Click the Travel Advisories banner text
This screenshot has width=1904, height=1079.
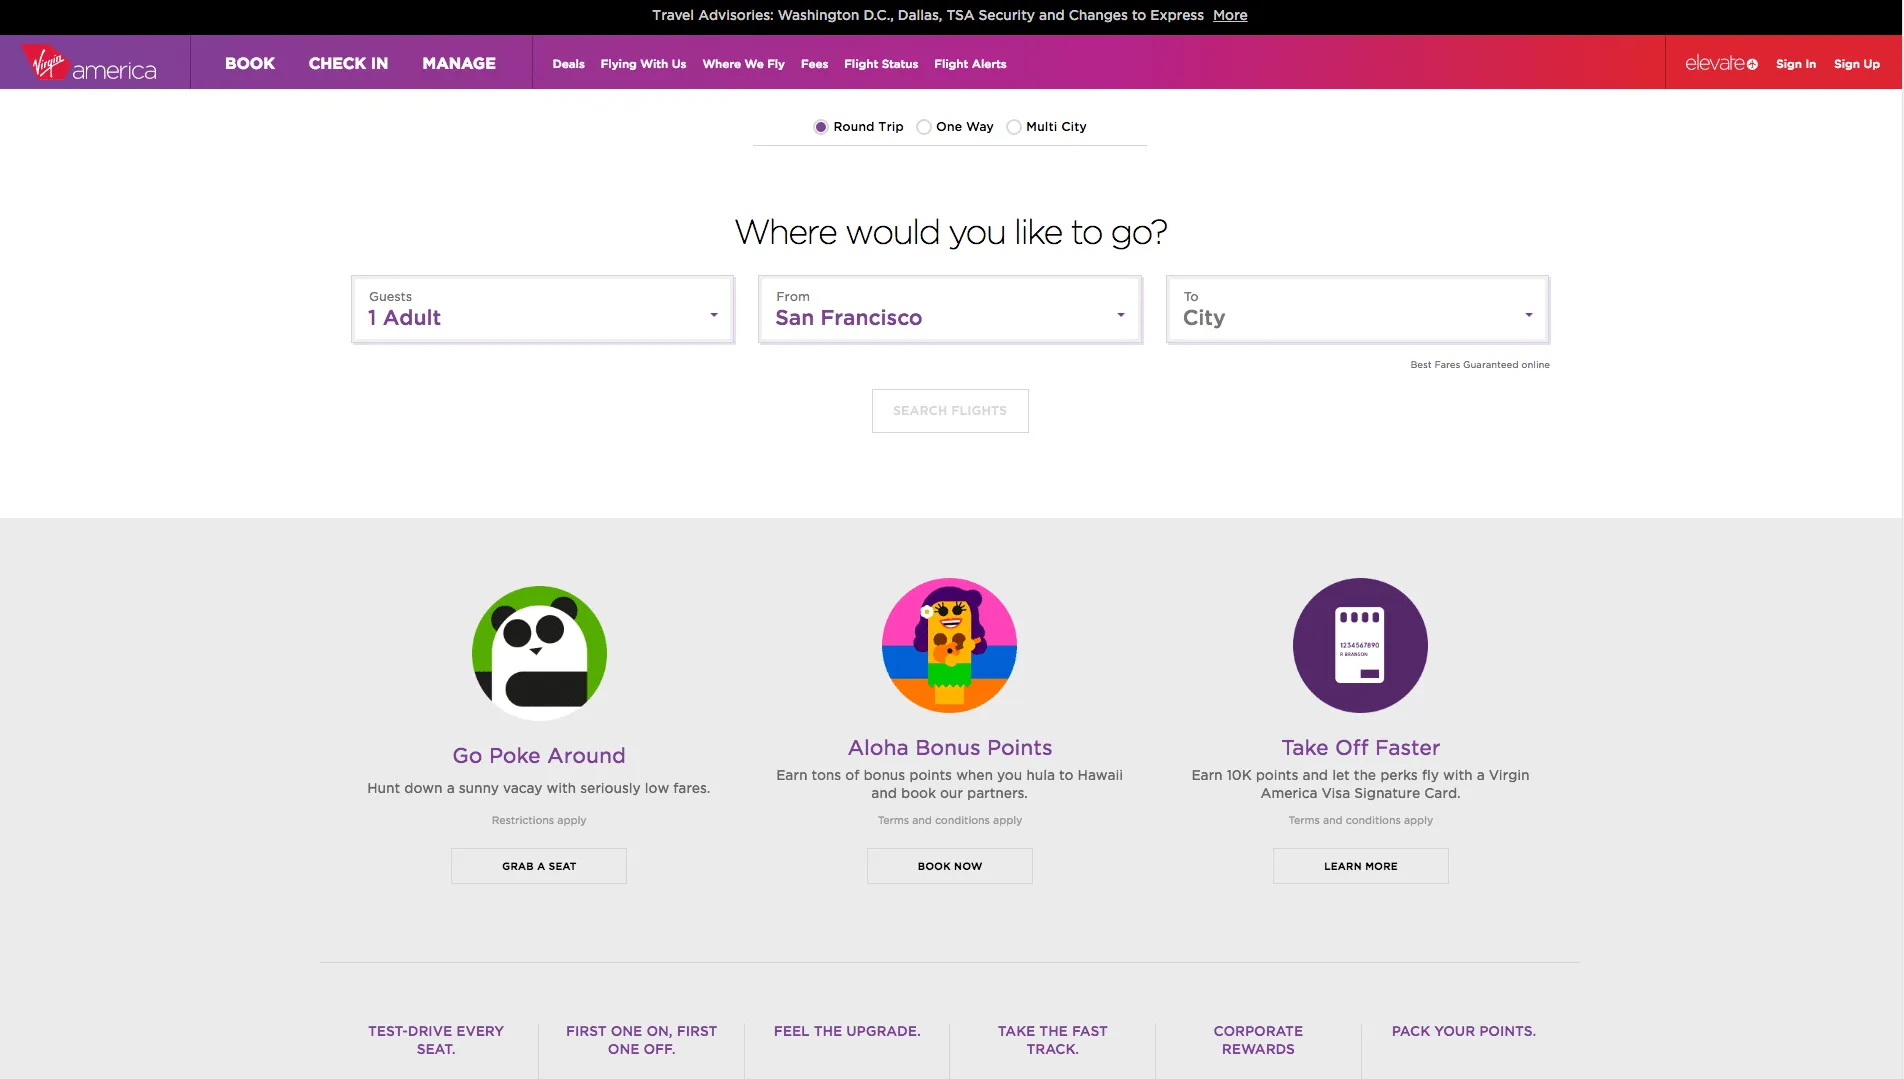[928, 15]
